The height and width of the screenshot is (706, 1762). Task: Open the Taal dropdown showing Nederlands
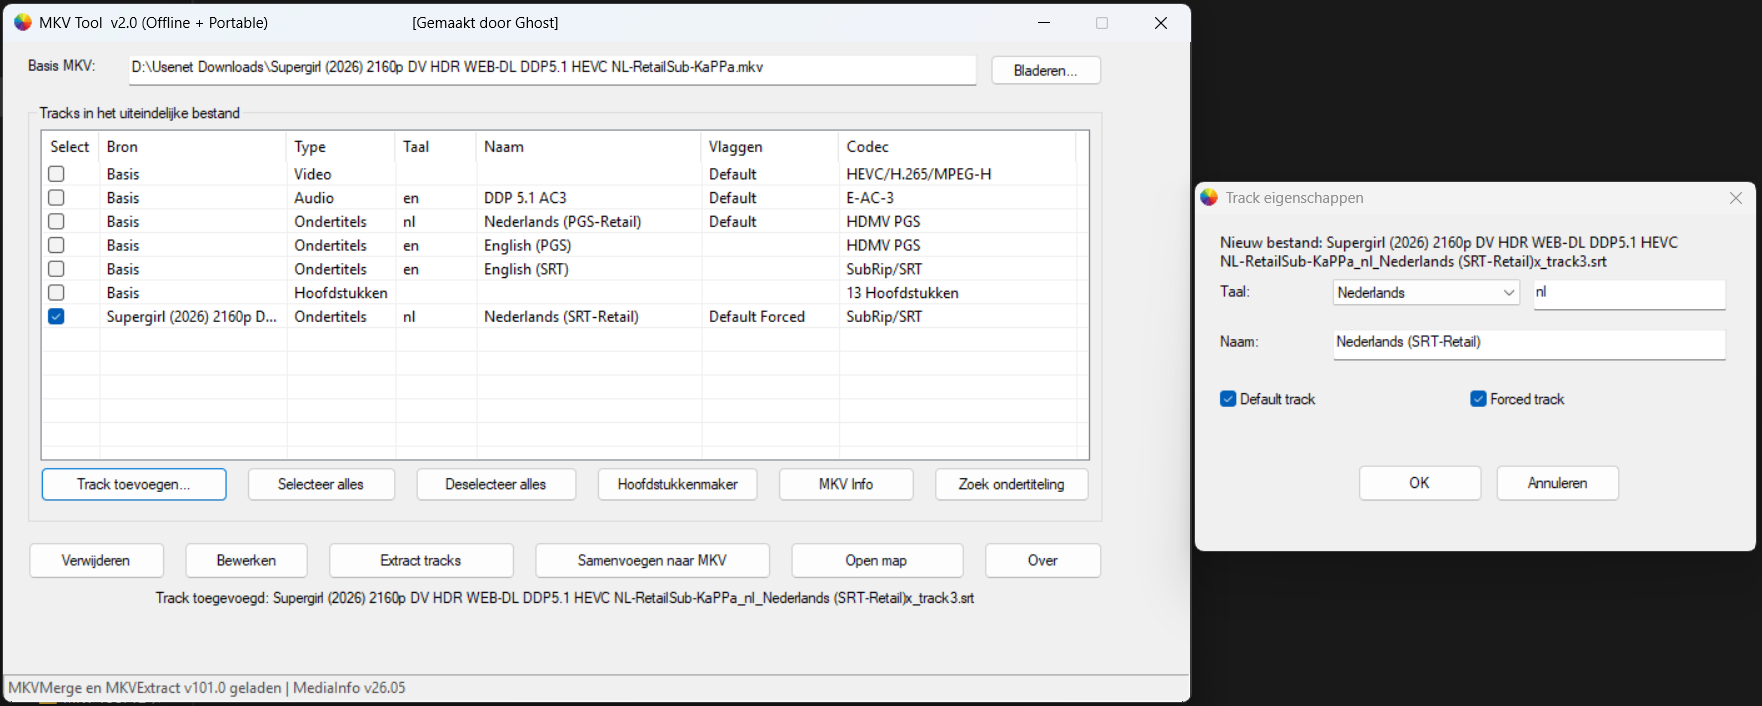coord(1426,292)
